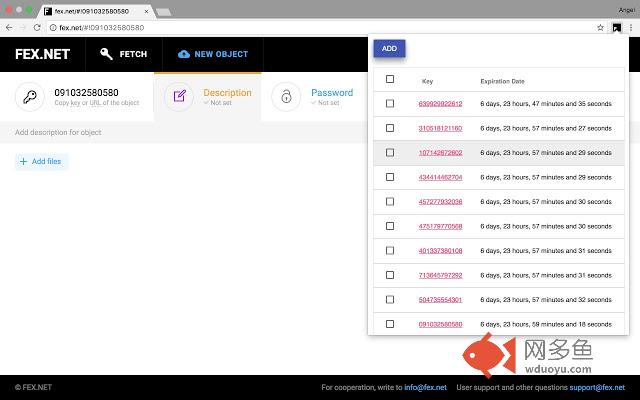Open the NEW OBJECT tab
The height and width of the screenshot is (400, 640).
pyautogui.click(x=213, y=54)
